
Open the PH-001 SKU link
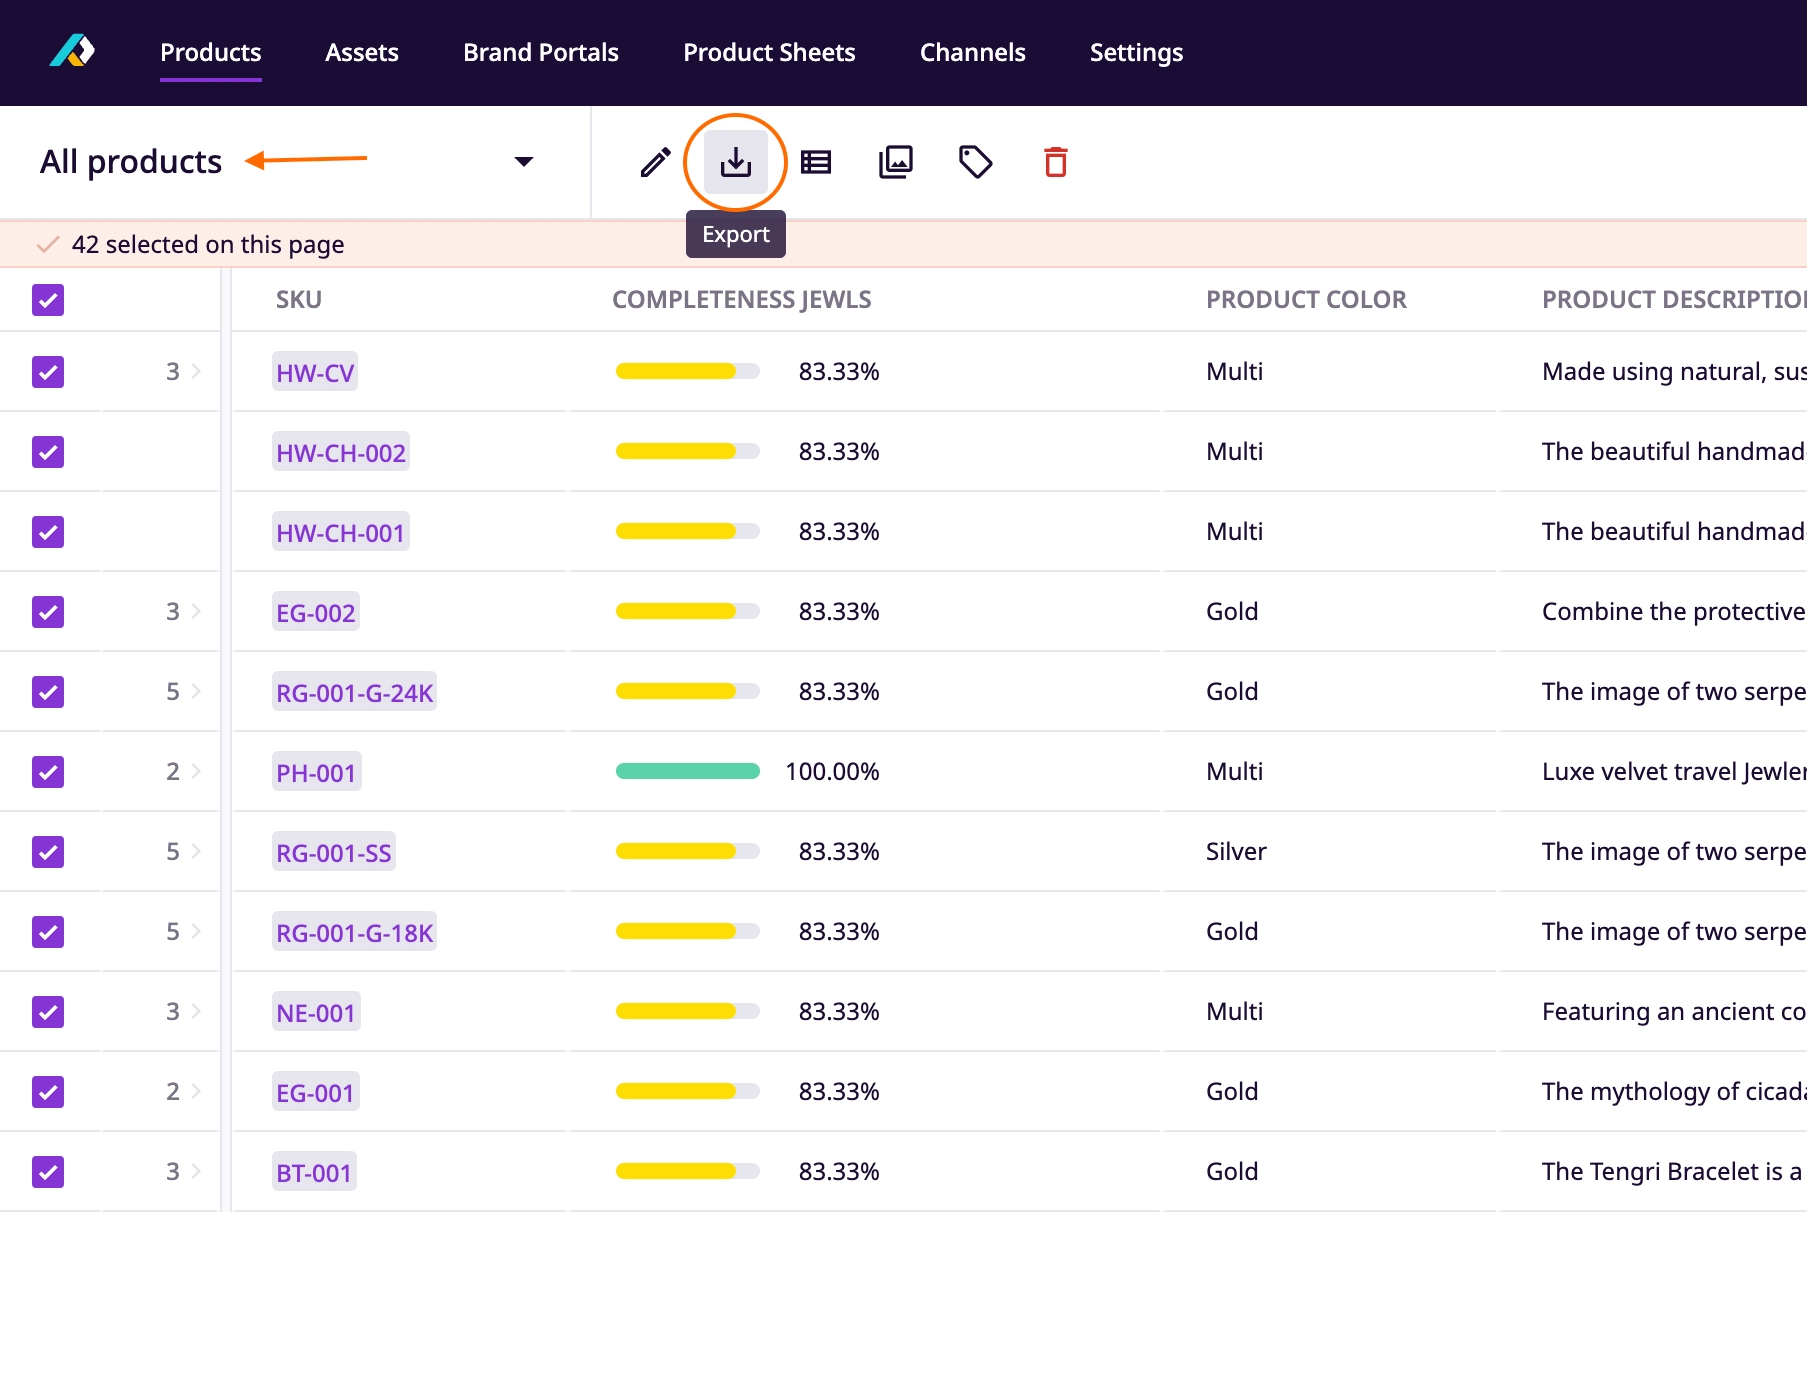[x=316, y=772]
